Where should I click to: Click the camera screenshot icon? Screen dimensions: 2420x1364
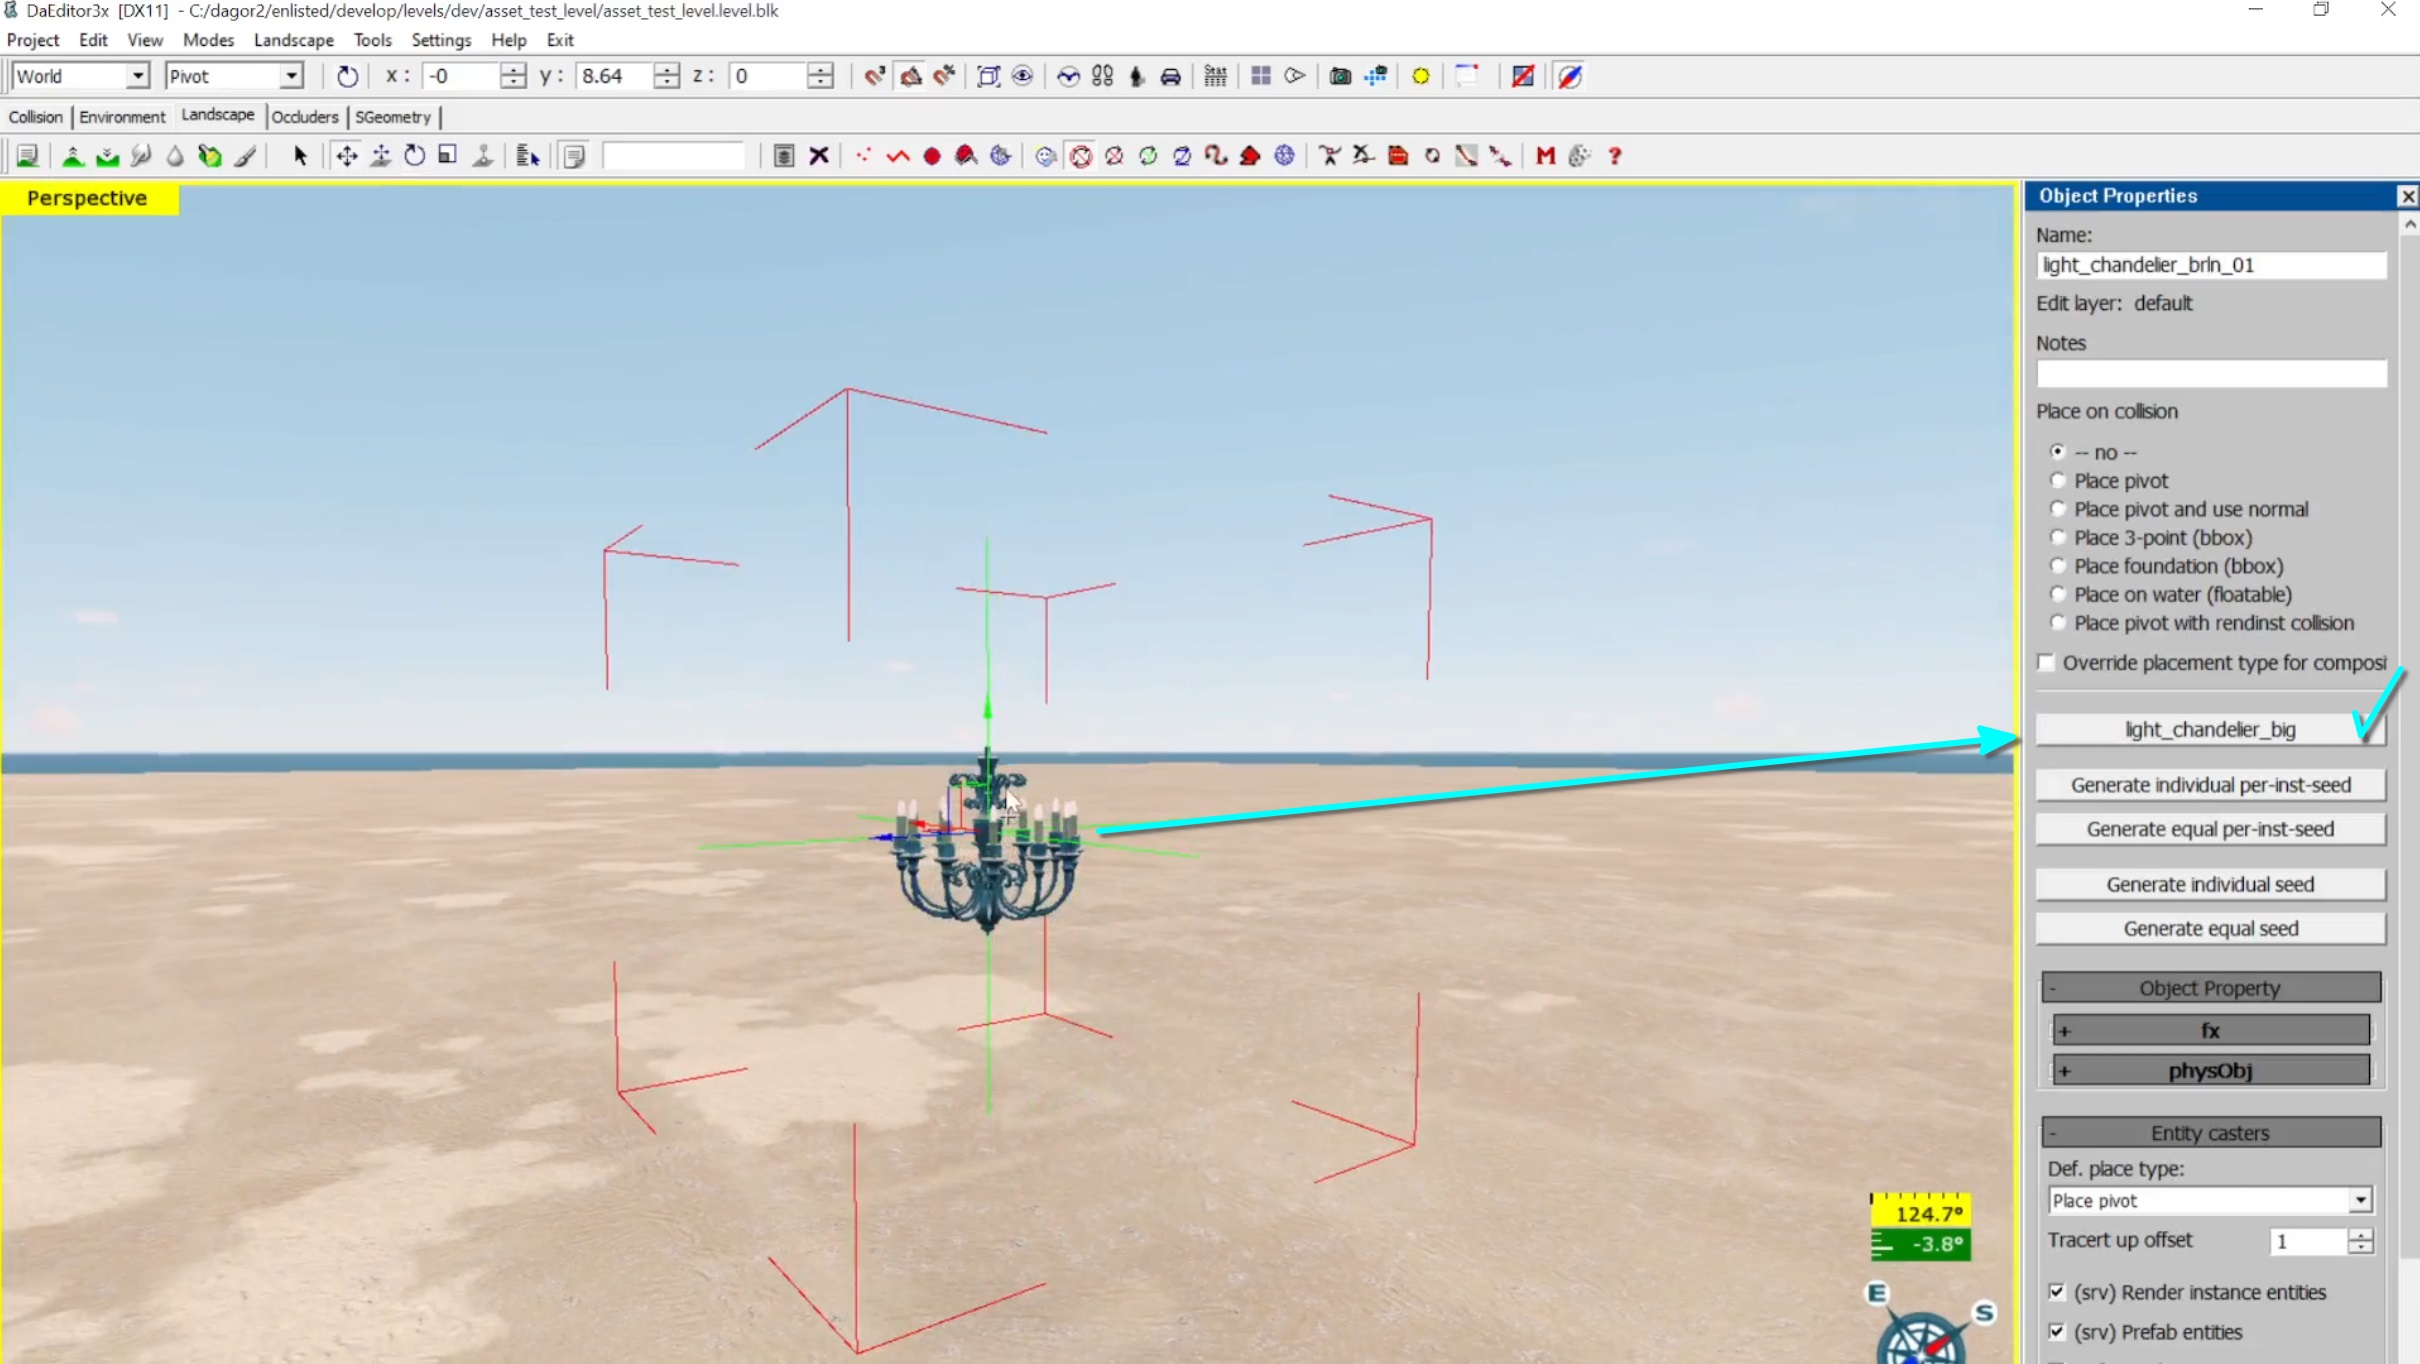1340,76
